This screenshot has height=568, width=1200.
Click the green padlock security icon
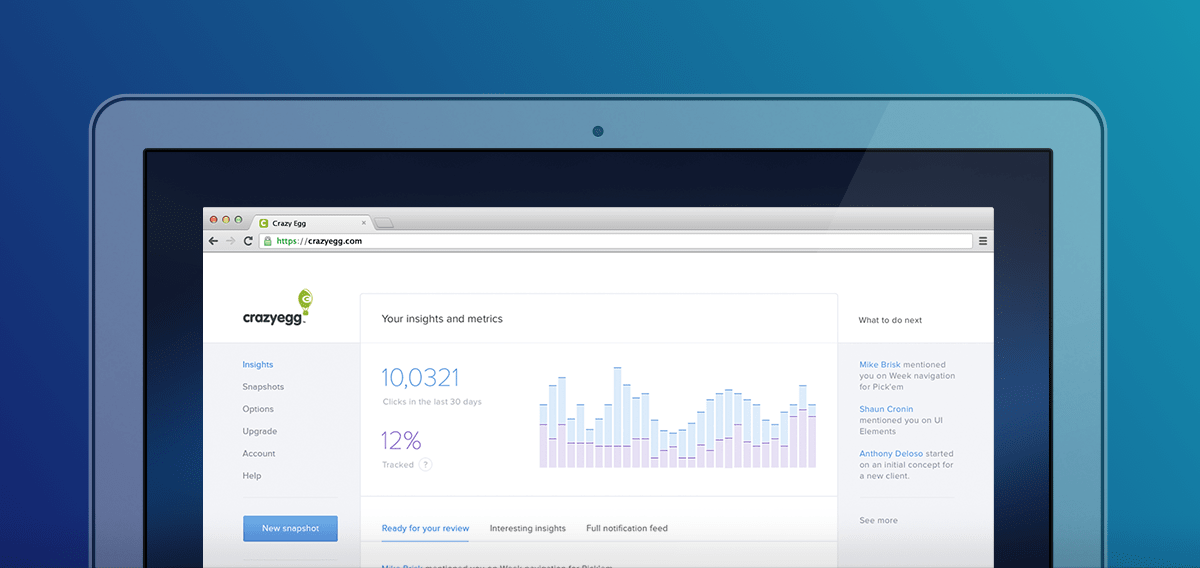coord(268,241)
